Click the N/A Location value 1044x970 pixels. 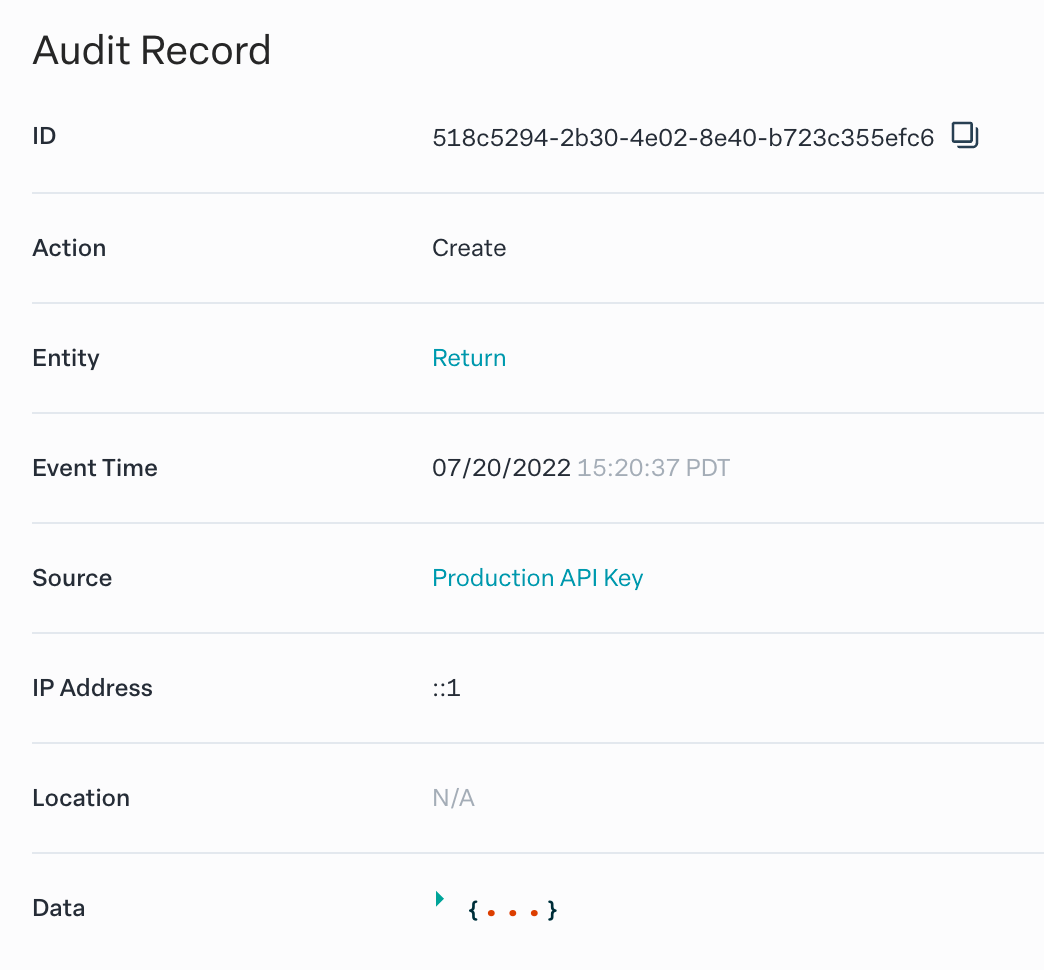coord(453,797)
